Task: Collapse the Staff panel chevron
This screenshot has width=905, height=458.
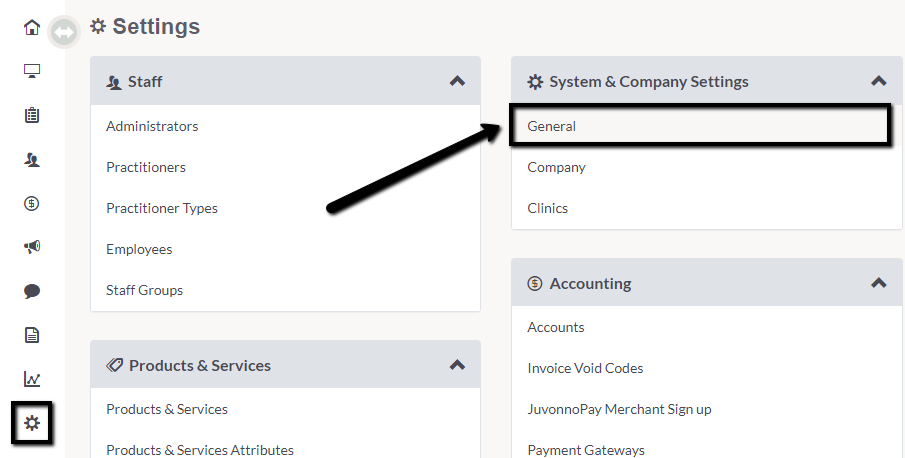Action: point(457,81)
